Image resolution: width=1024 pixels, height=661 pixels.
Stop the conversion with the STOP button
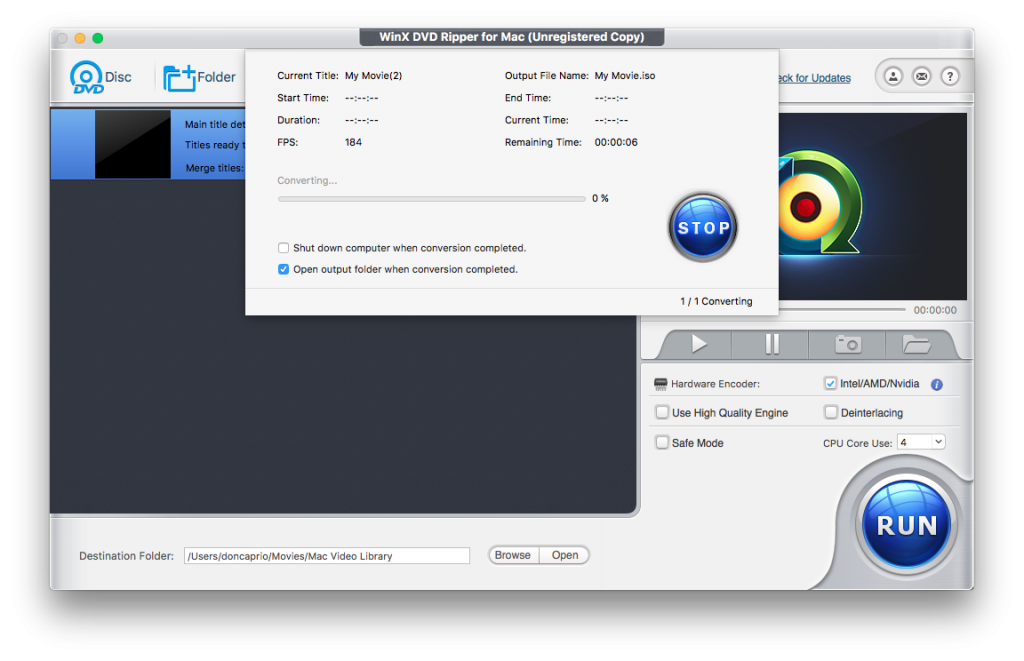tap(703, 227)
